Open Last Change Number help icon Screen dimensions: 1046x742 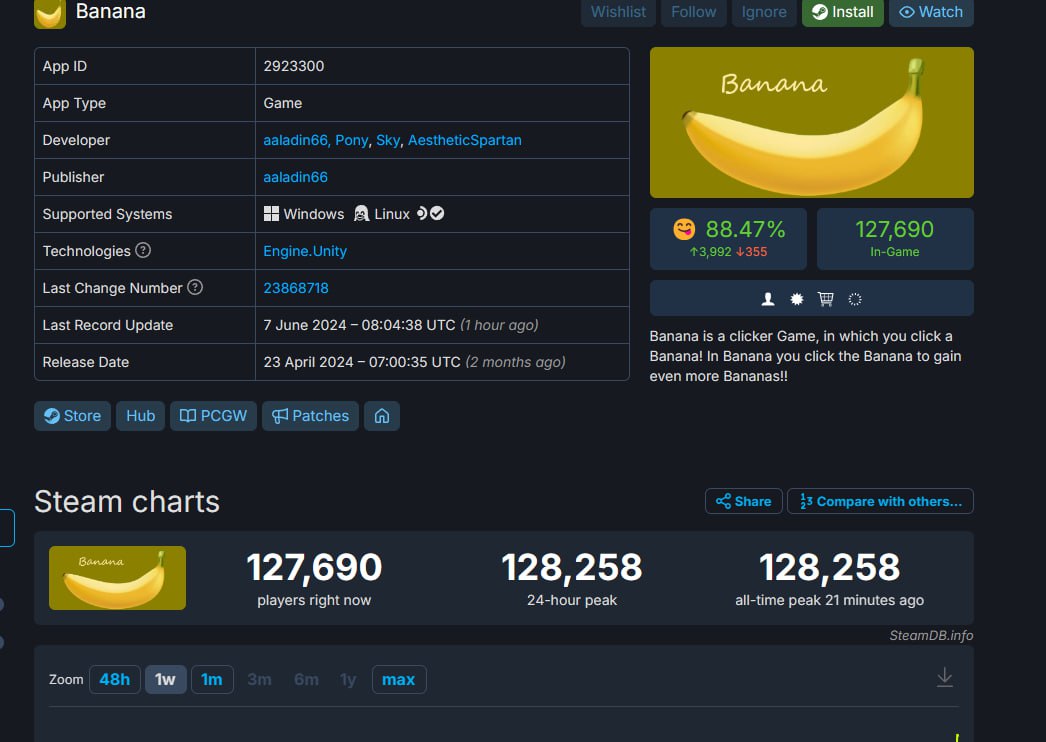(195, 288)
